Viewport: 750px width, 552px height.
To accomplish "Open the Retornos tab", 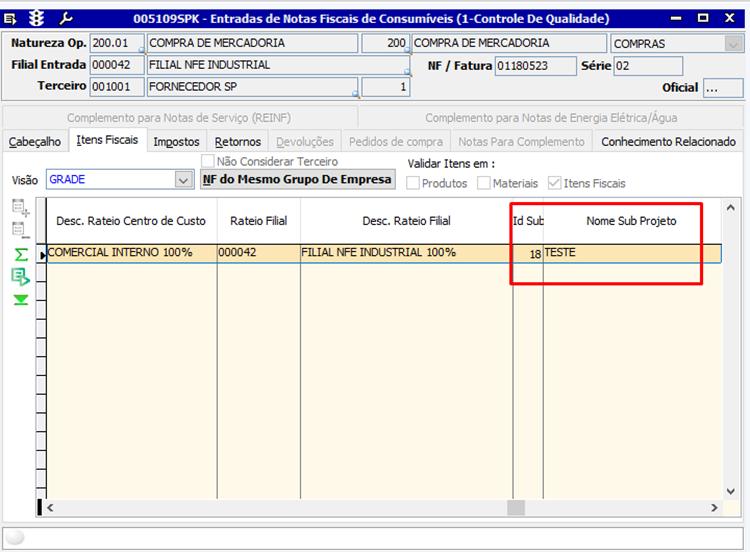I will [x=238, y=142].
